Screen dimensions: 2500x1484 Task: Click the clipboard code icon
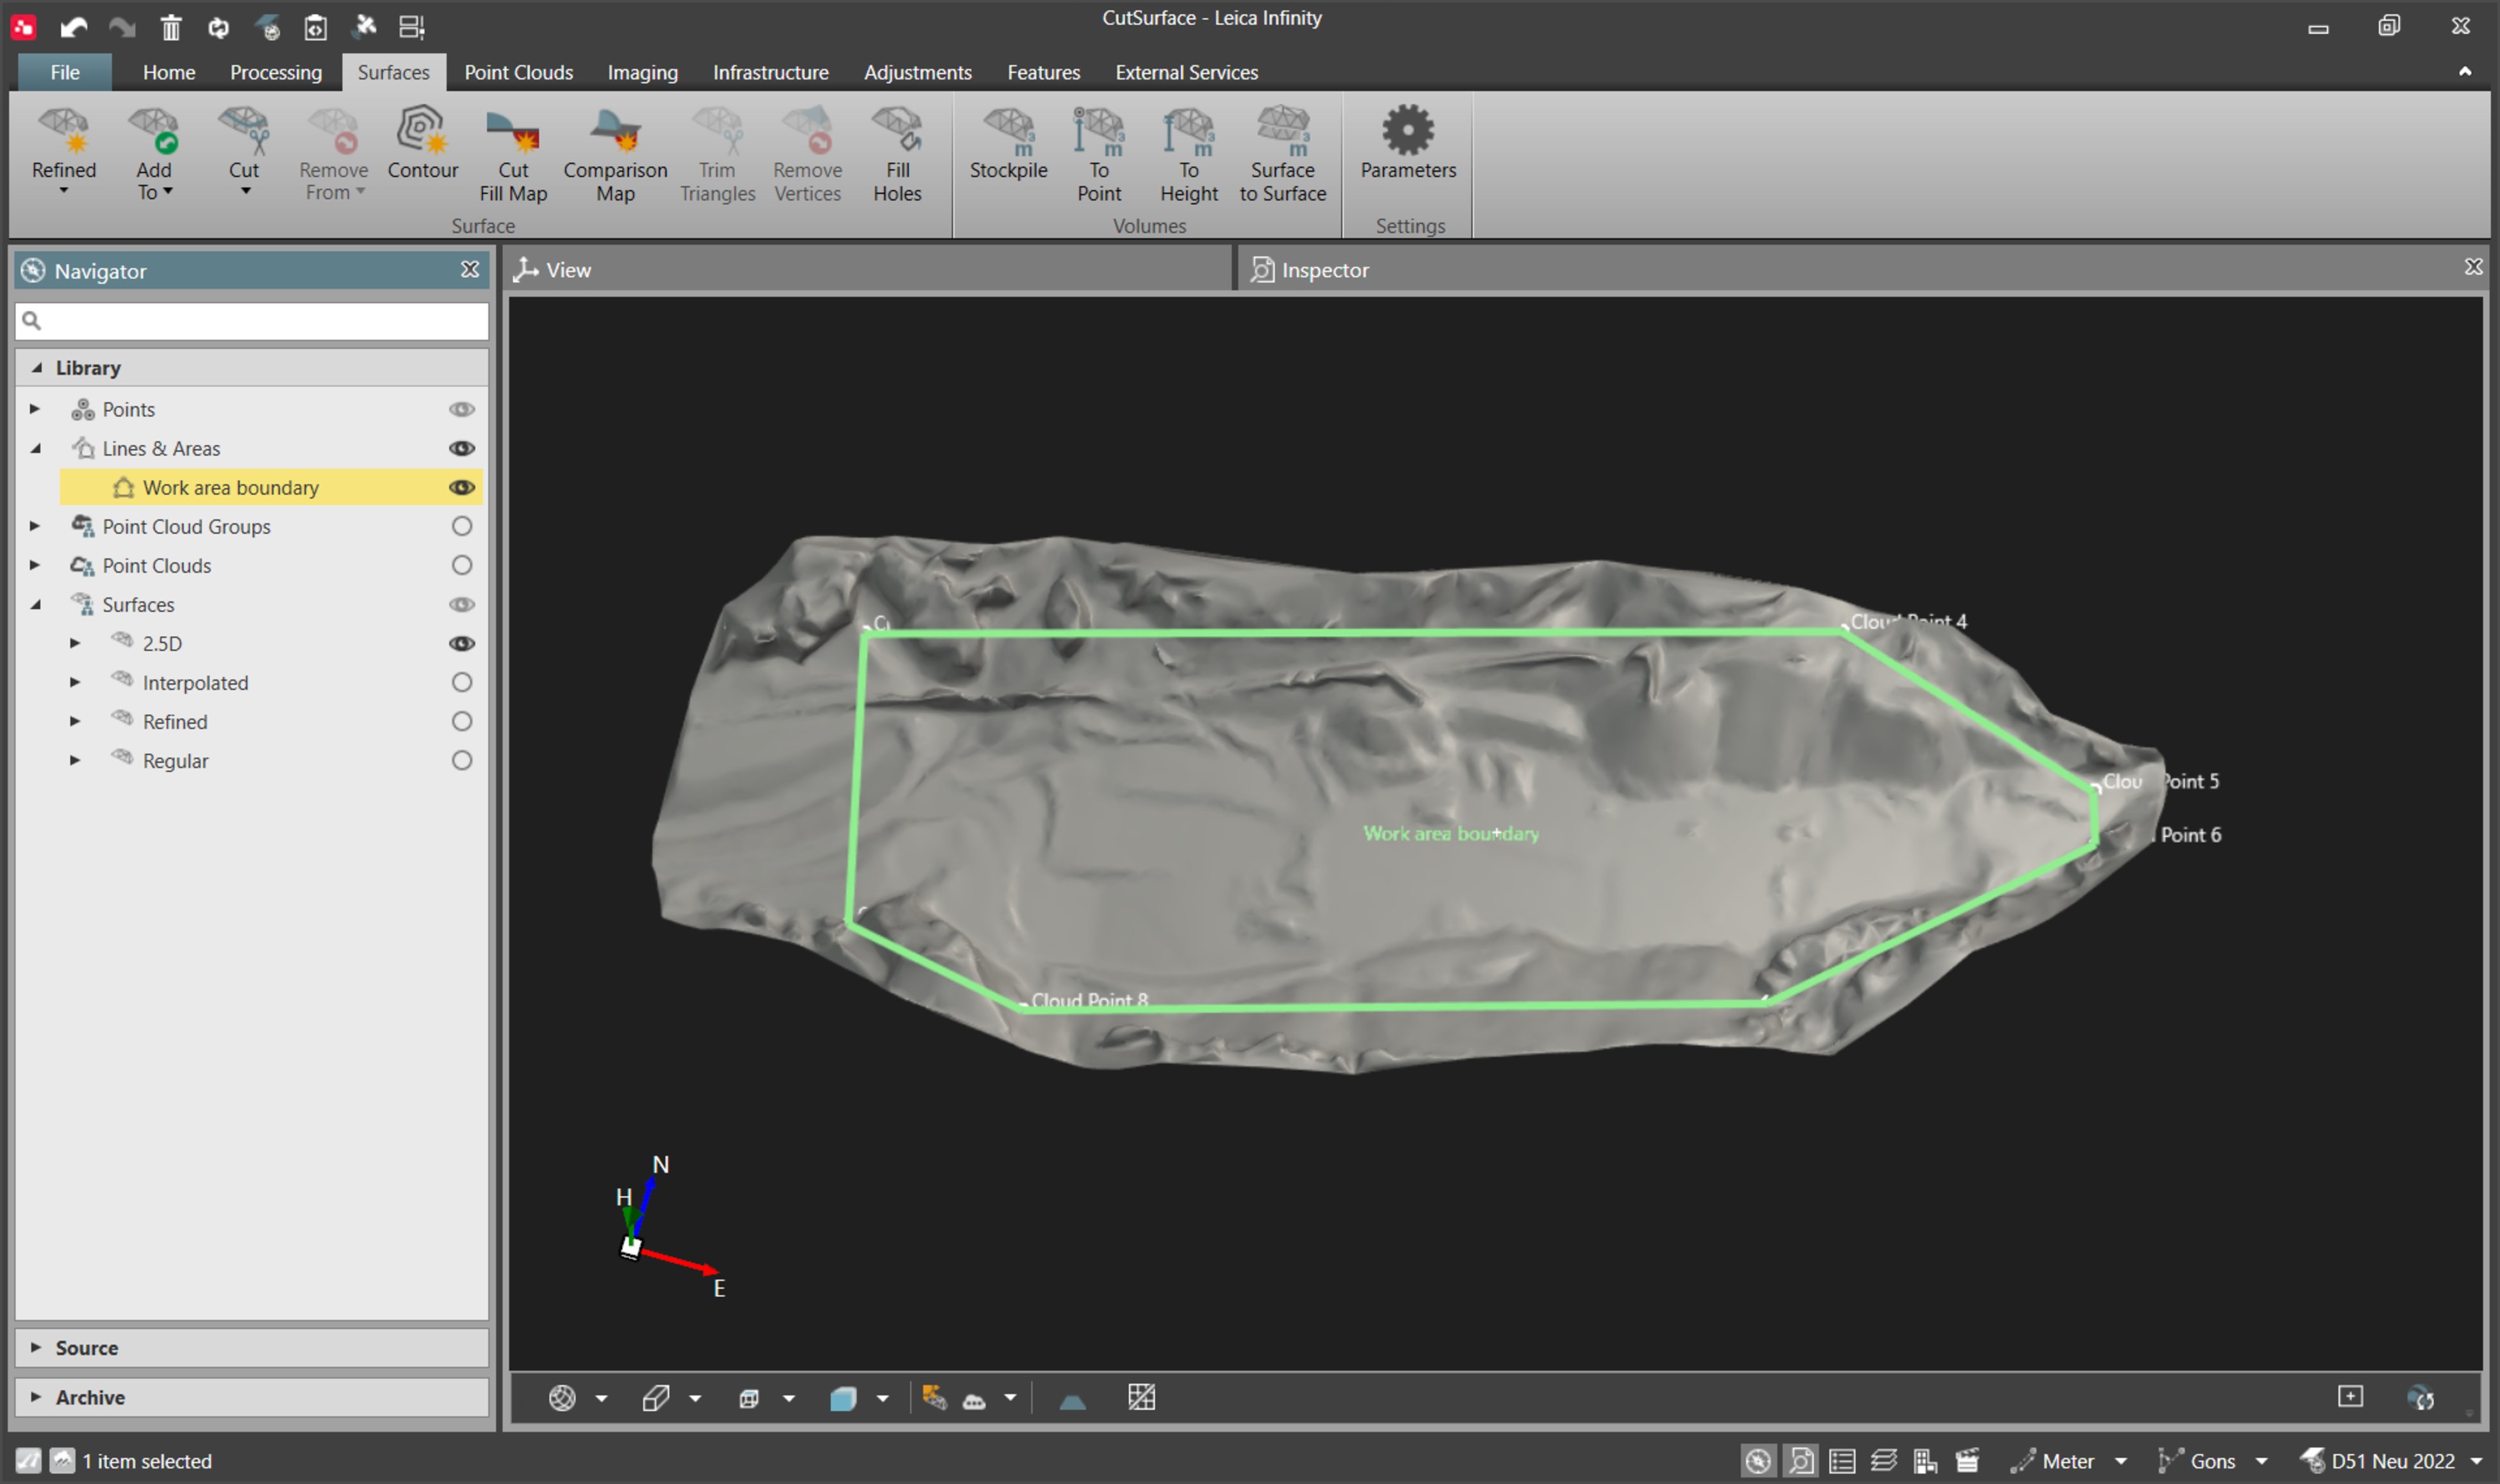315,27
